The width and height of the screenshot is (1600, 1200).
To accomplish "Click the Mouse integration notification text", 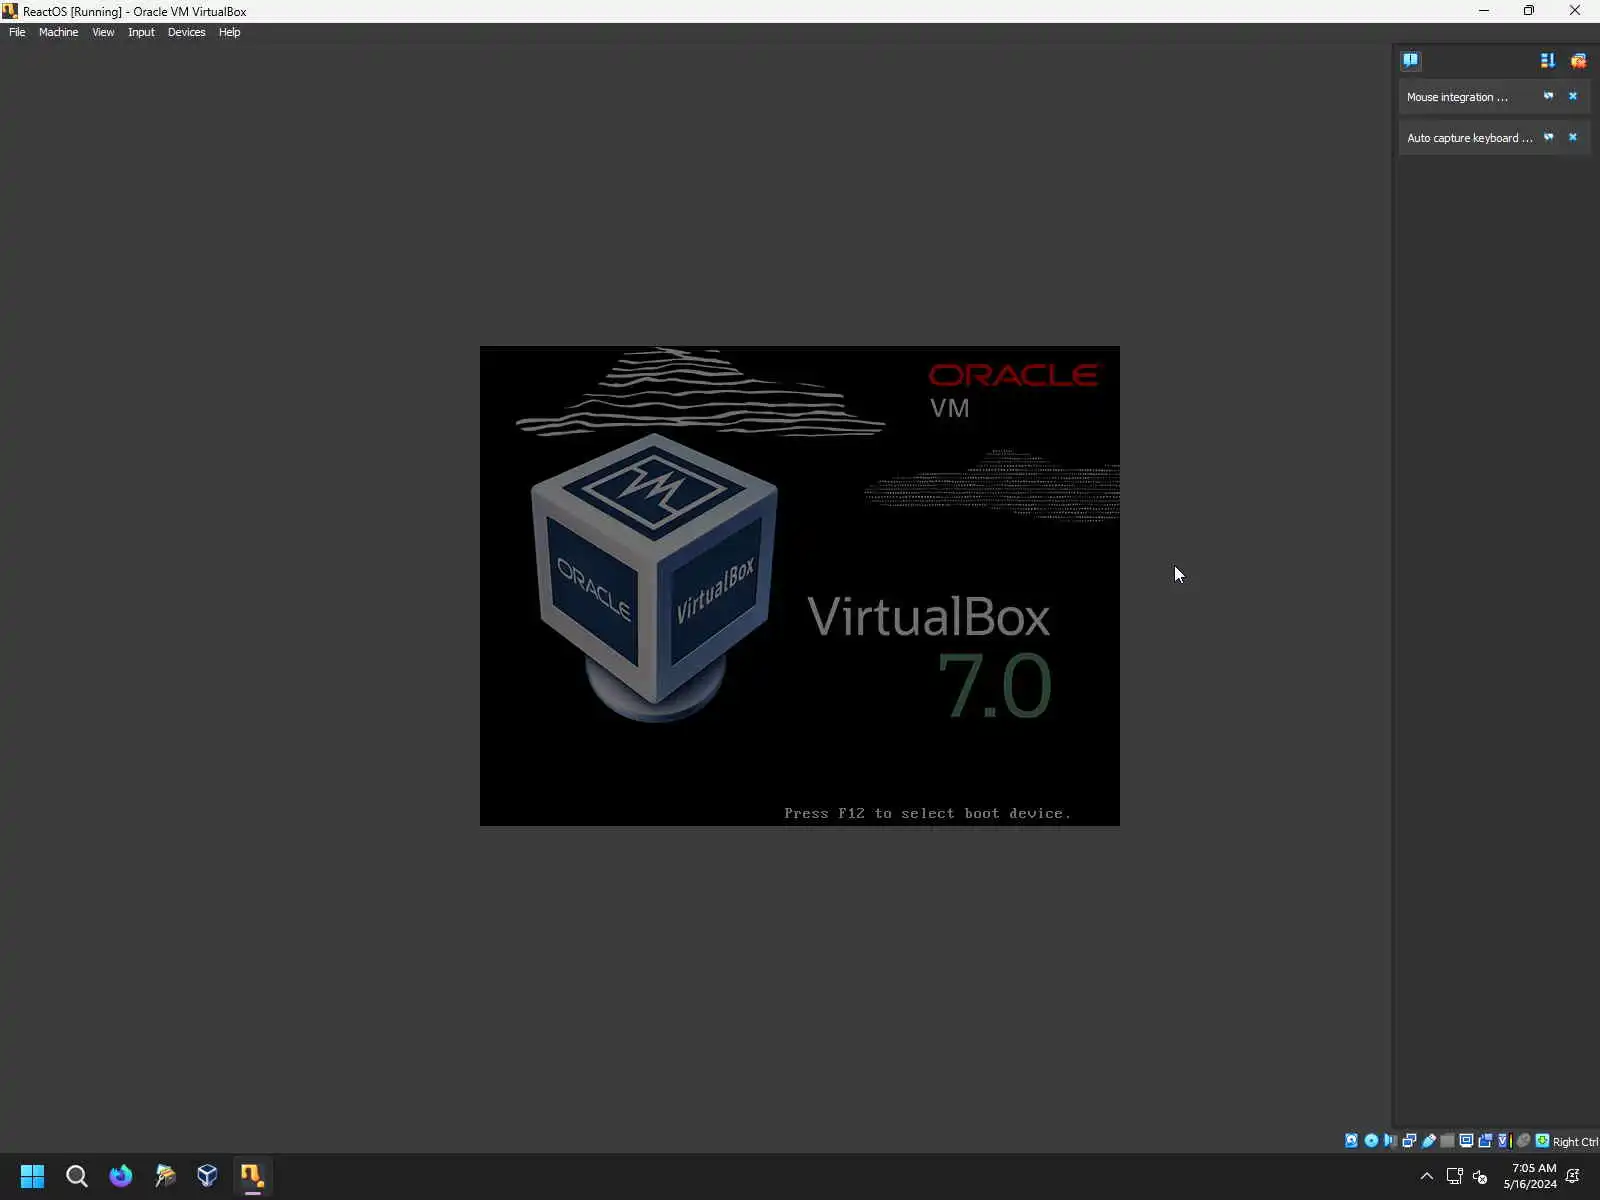I will point(1456,97).
